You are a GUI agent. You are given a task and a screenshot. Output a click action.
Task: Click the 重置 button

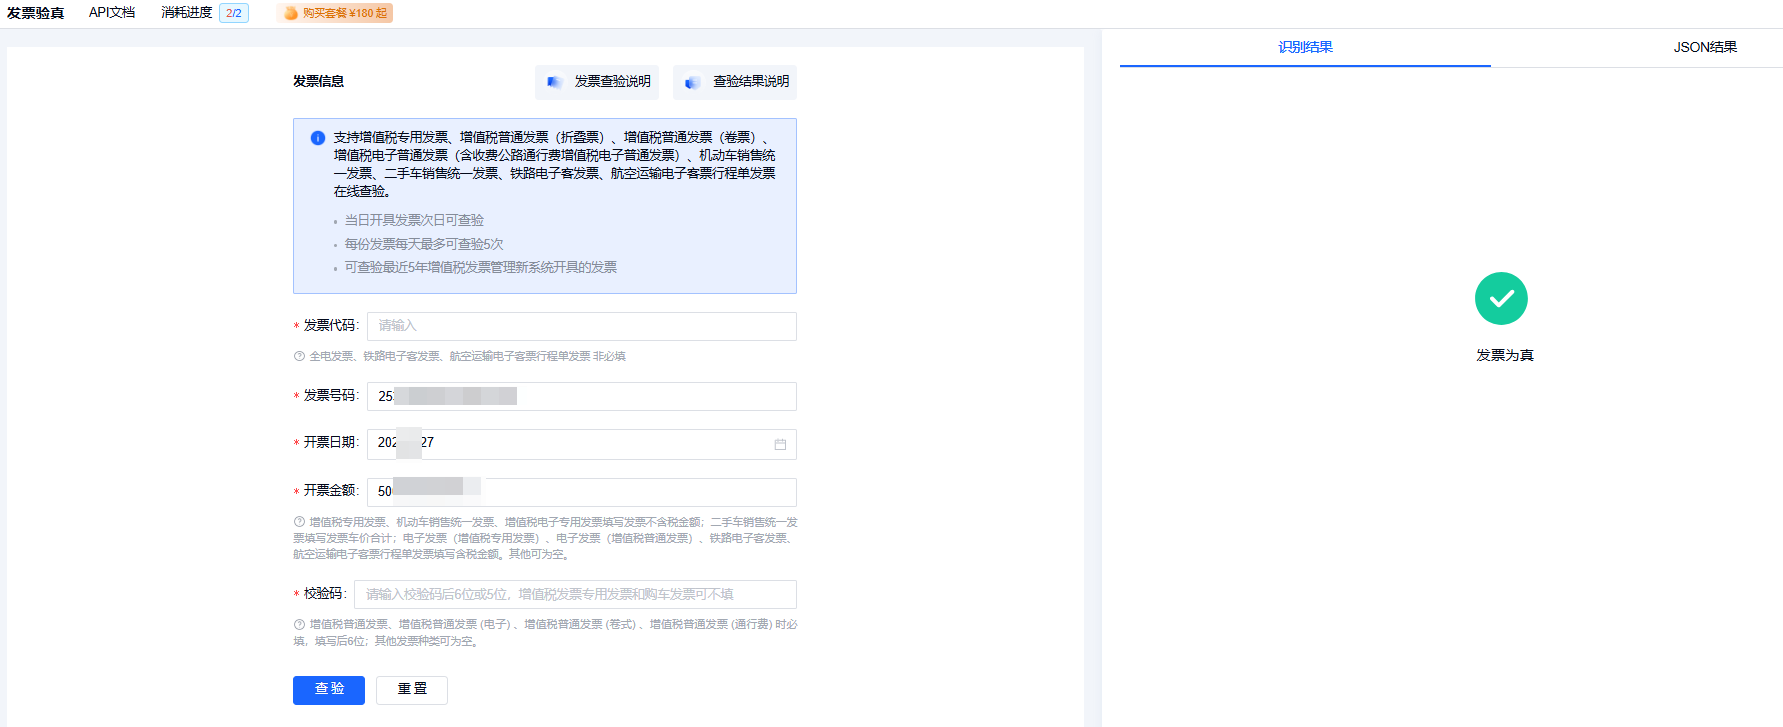pyautogui.click(x=412, y=690)
